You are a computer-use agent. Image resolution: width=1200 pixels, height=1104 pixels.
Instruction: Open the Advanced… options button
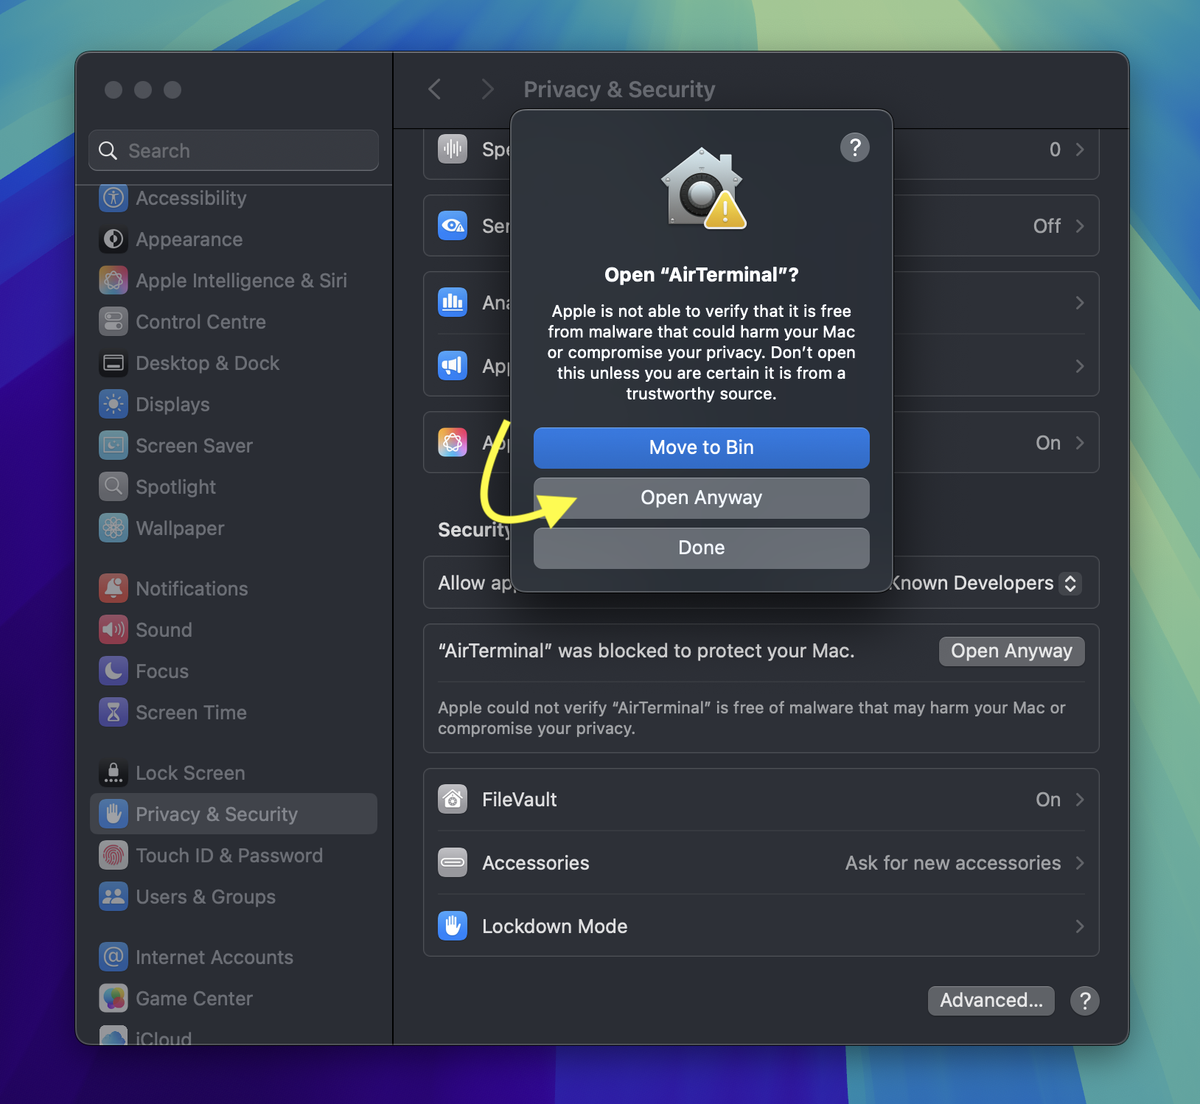tap(991, 1000)
